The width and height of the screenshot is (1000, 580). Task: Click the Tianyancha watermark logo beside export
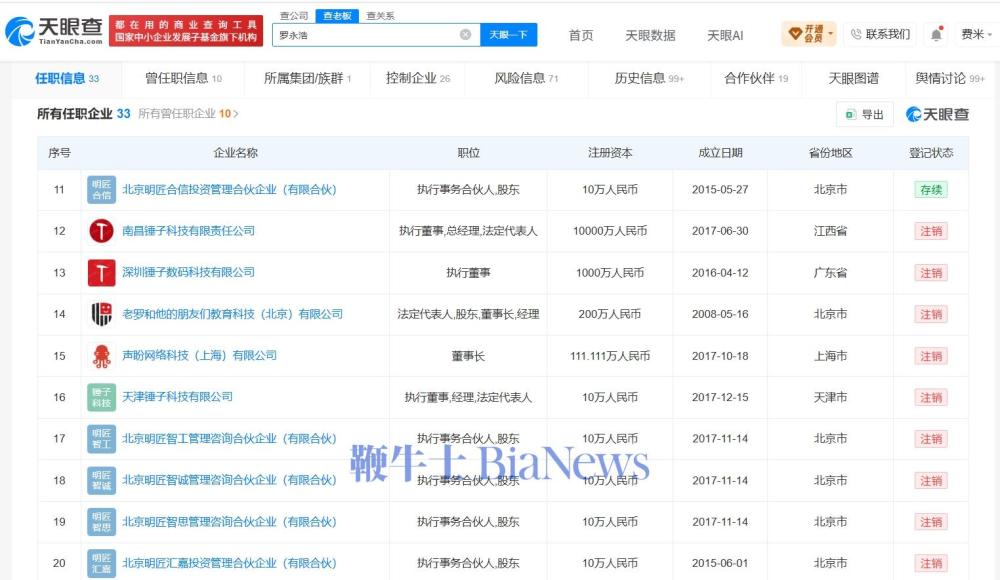[938, 114]
